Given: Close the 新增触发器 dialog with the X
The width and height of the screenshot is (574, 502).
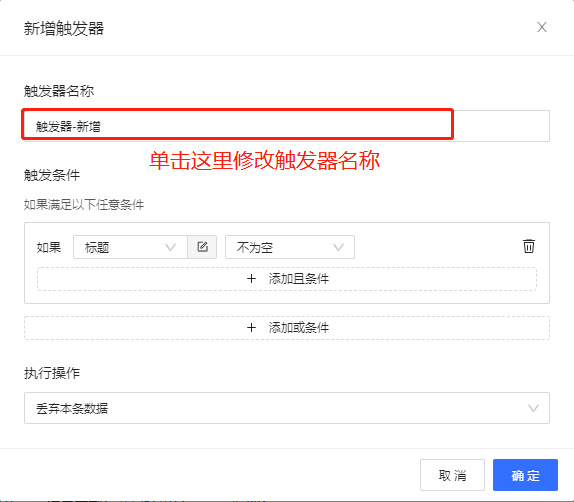Looking at the screenshot, I should pyautogui.click(x=542, y=27).
